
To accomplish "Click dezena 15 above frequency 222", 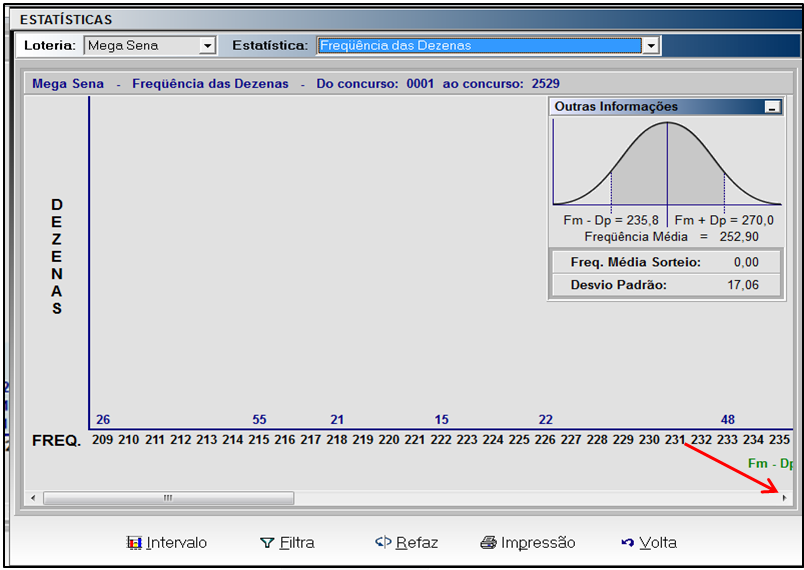I will click(441, 419).
